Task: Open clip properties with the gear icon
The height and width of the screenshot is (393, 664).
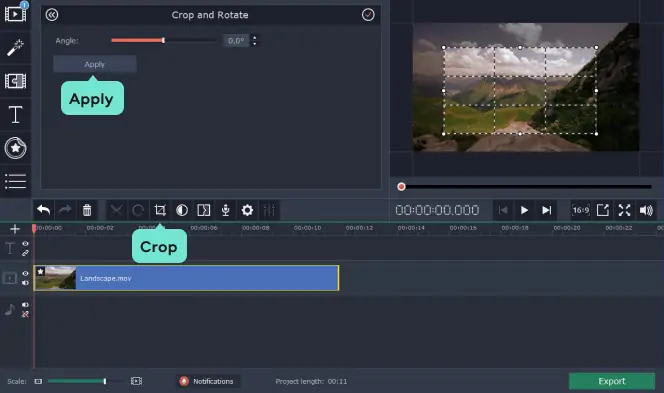Action: click(x=247, y=210)
